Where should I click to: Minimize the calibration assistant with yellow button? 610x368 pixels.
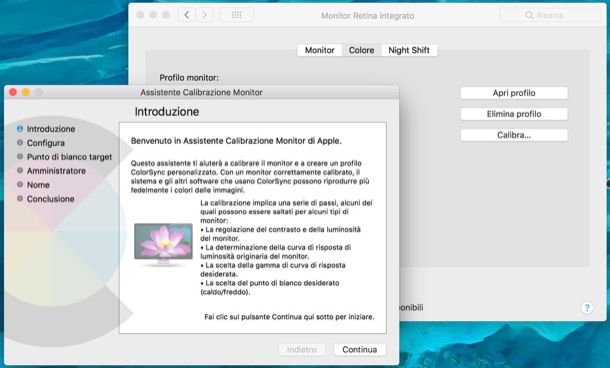click(26, 92)
